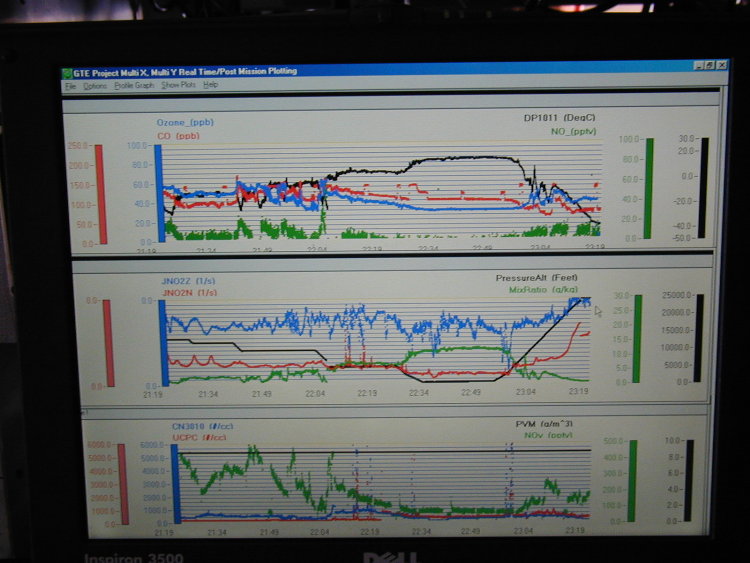Click the 250.0 CO axis value

point(79,145)
